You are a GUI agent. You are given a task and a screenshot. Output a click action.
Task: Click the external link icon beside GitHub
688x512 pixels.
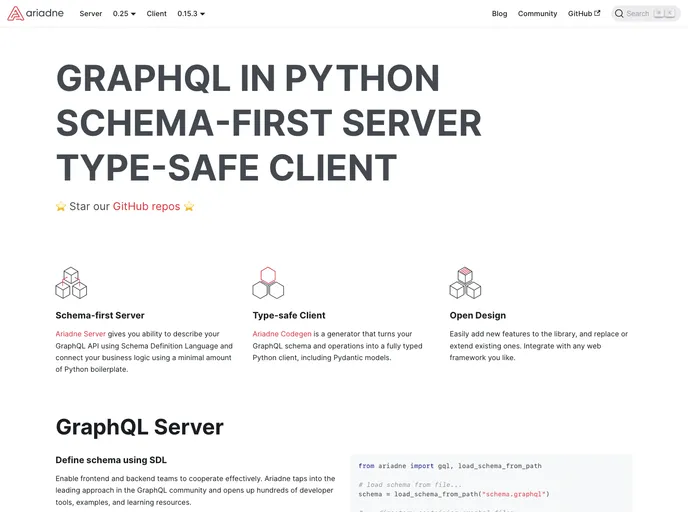point(598,14)
